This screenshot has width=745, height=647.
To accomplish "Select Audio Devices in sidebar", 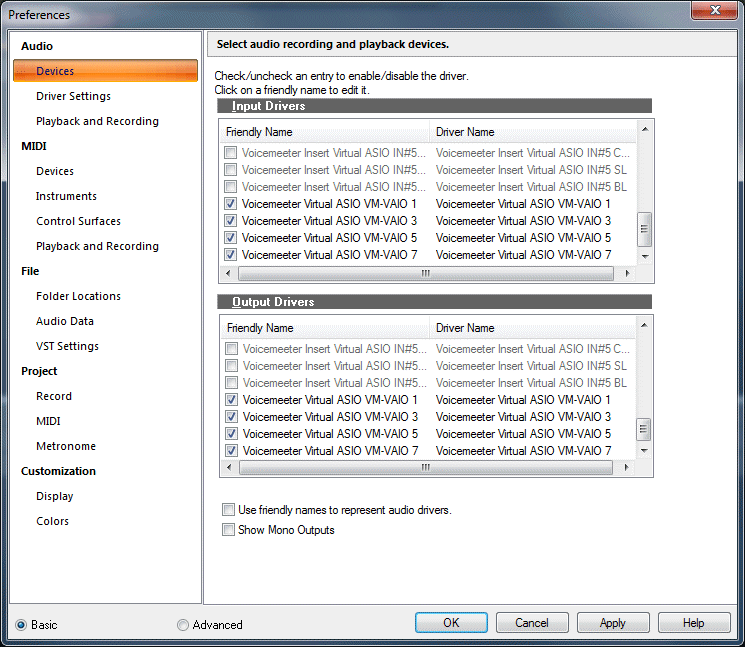I will 105,71.
